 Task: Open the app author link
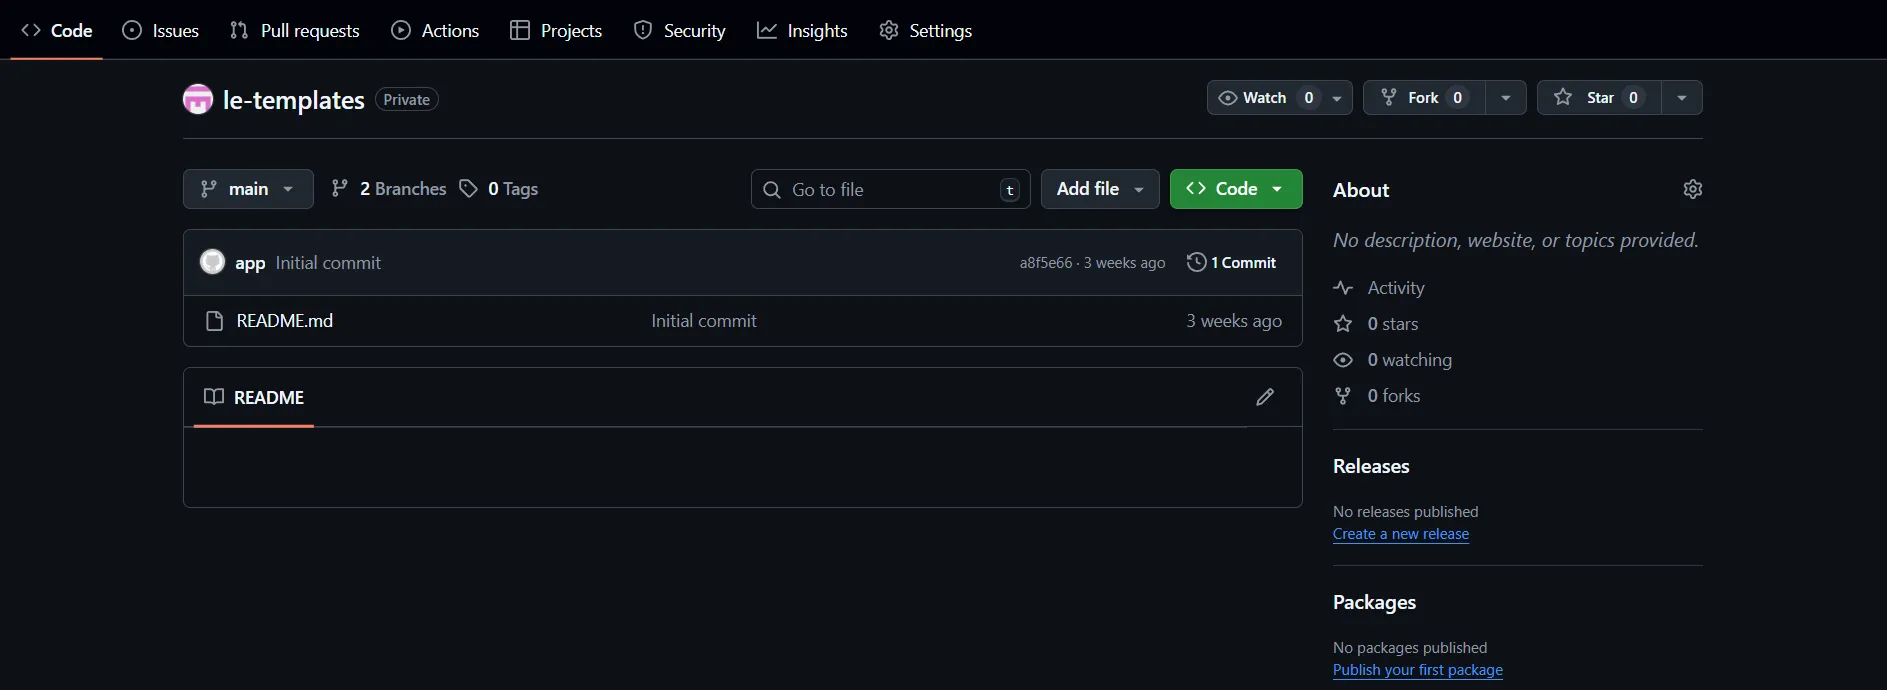pyautogui.click(x=250, y=263)
